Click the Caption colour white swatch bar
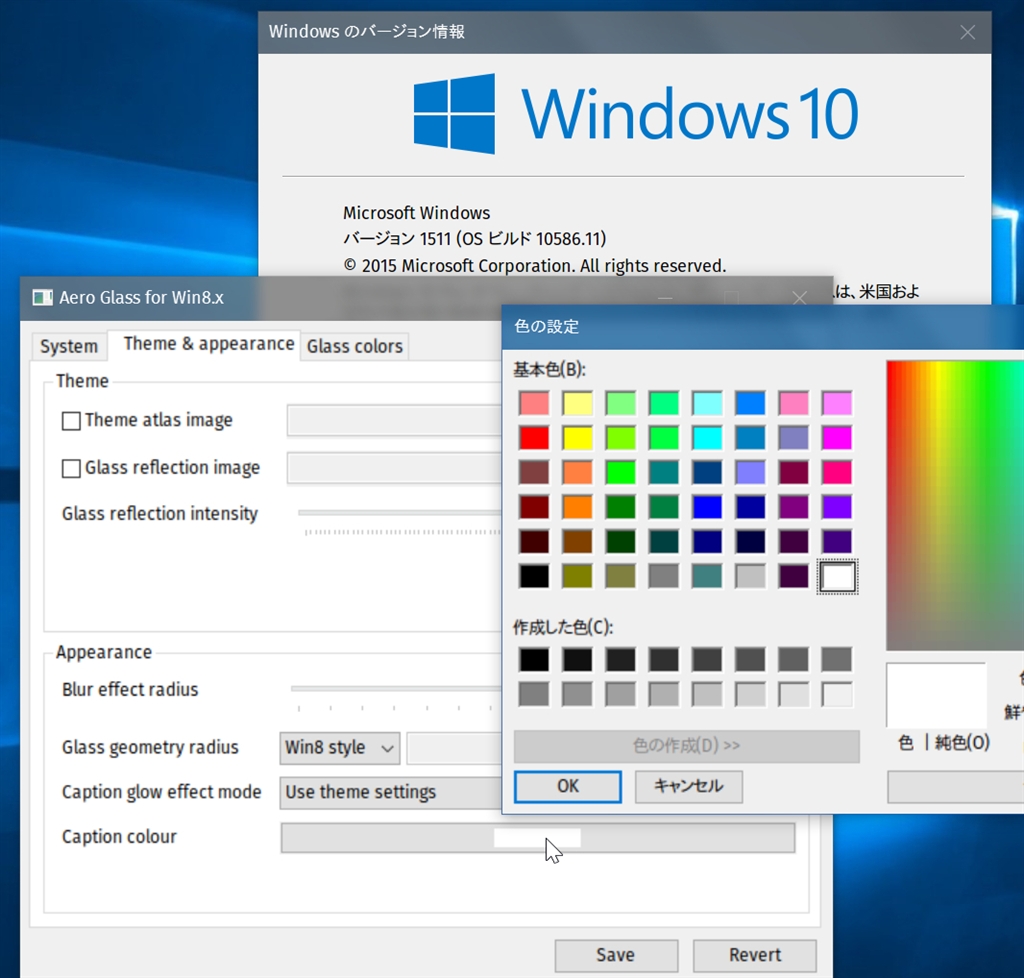Image resolution: width=1024 pixels, height=978 pixels. coord(537,838)
